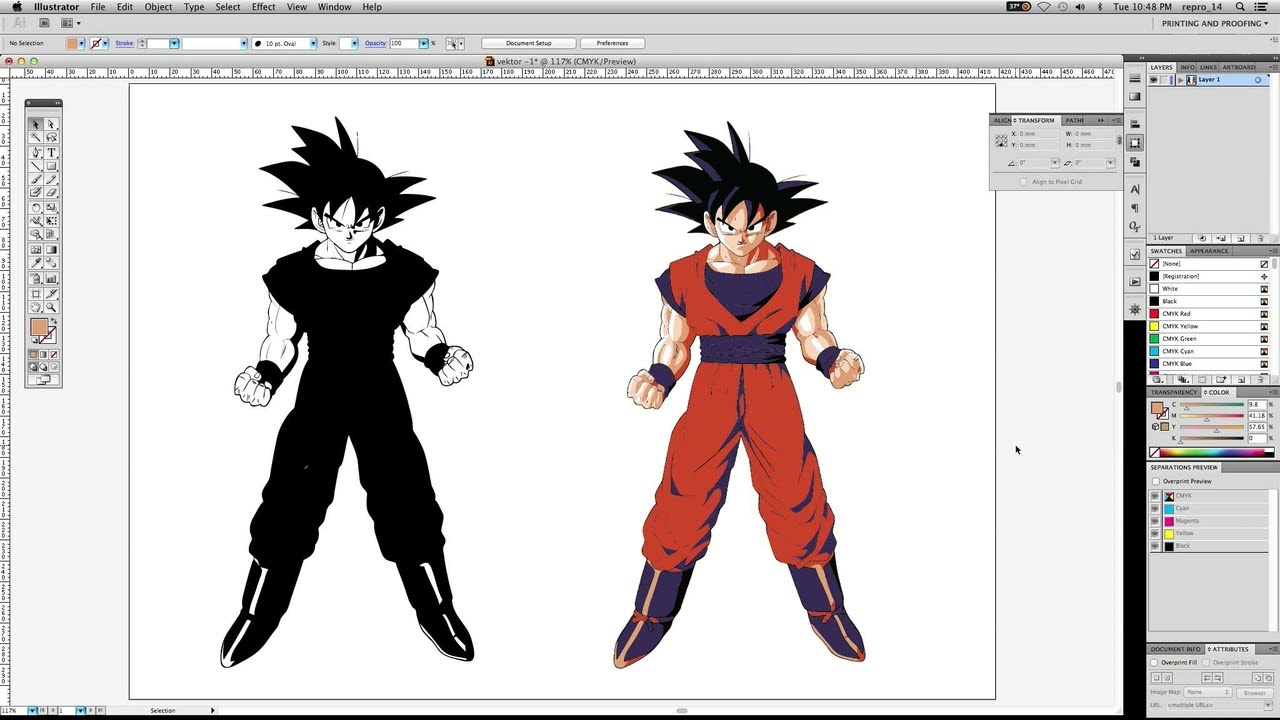This screenshot has height=720, width=1280.
Task: Select the Paintbrush tool
Action: (x=35, y=179)
